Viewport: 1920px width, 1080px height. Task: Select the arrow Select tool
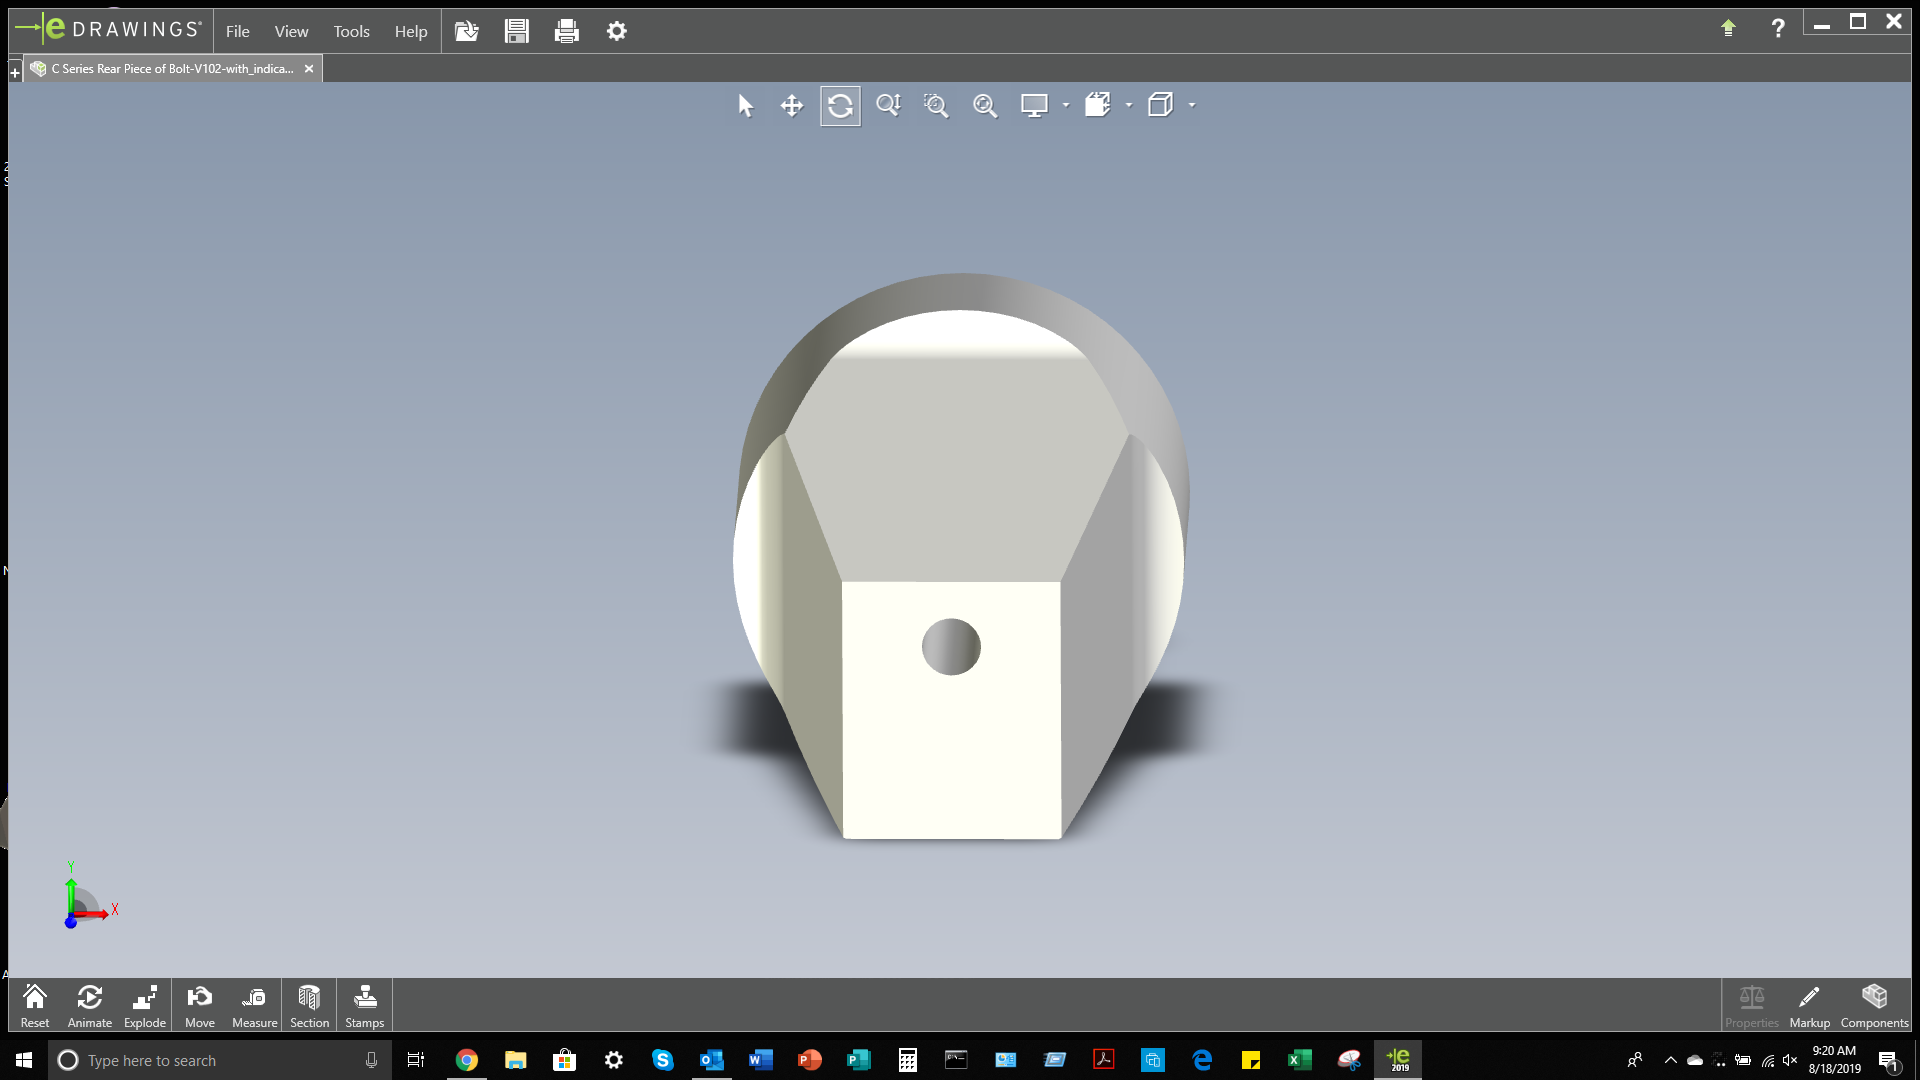click(745, 106)
